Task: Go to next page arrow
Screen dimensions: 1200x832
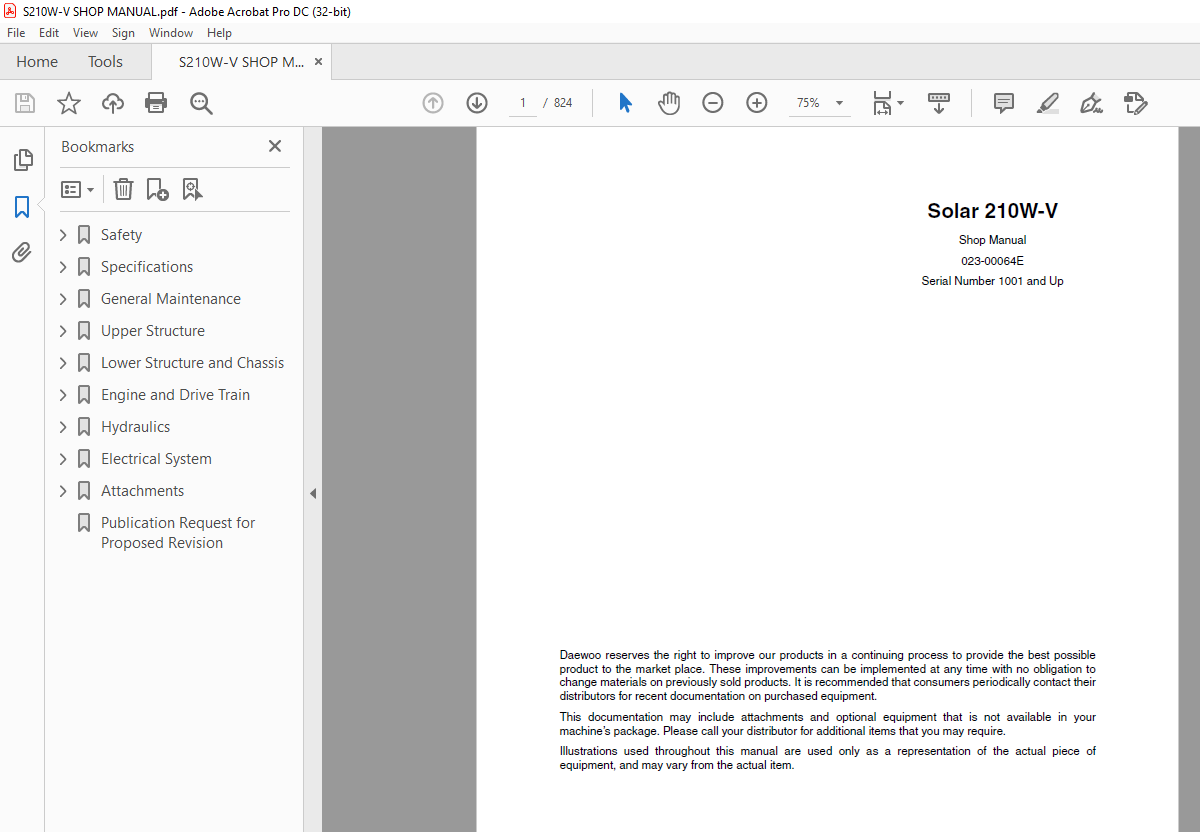Action: click(477, 103)
